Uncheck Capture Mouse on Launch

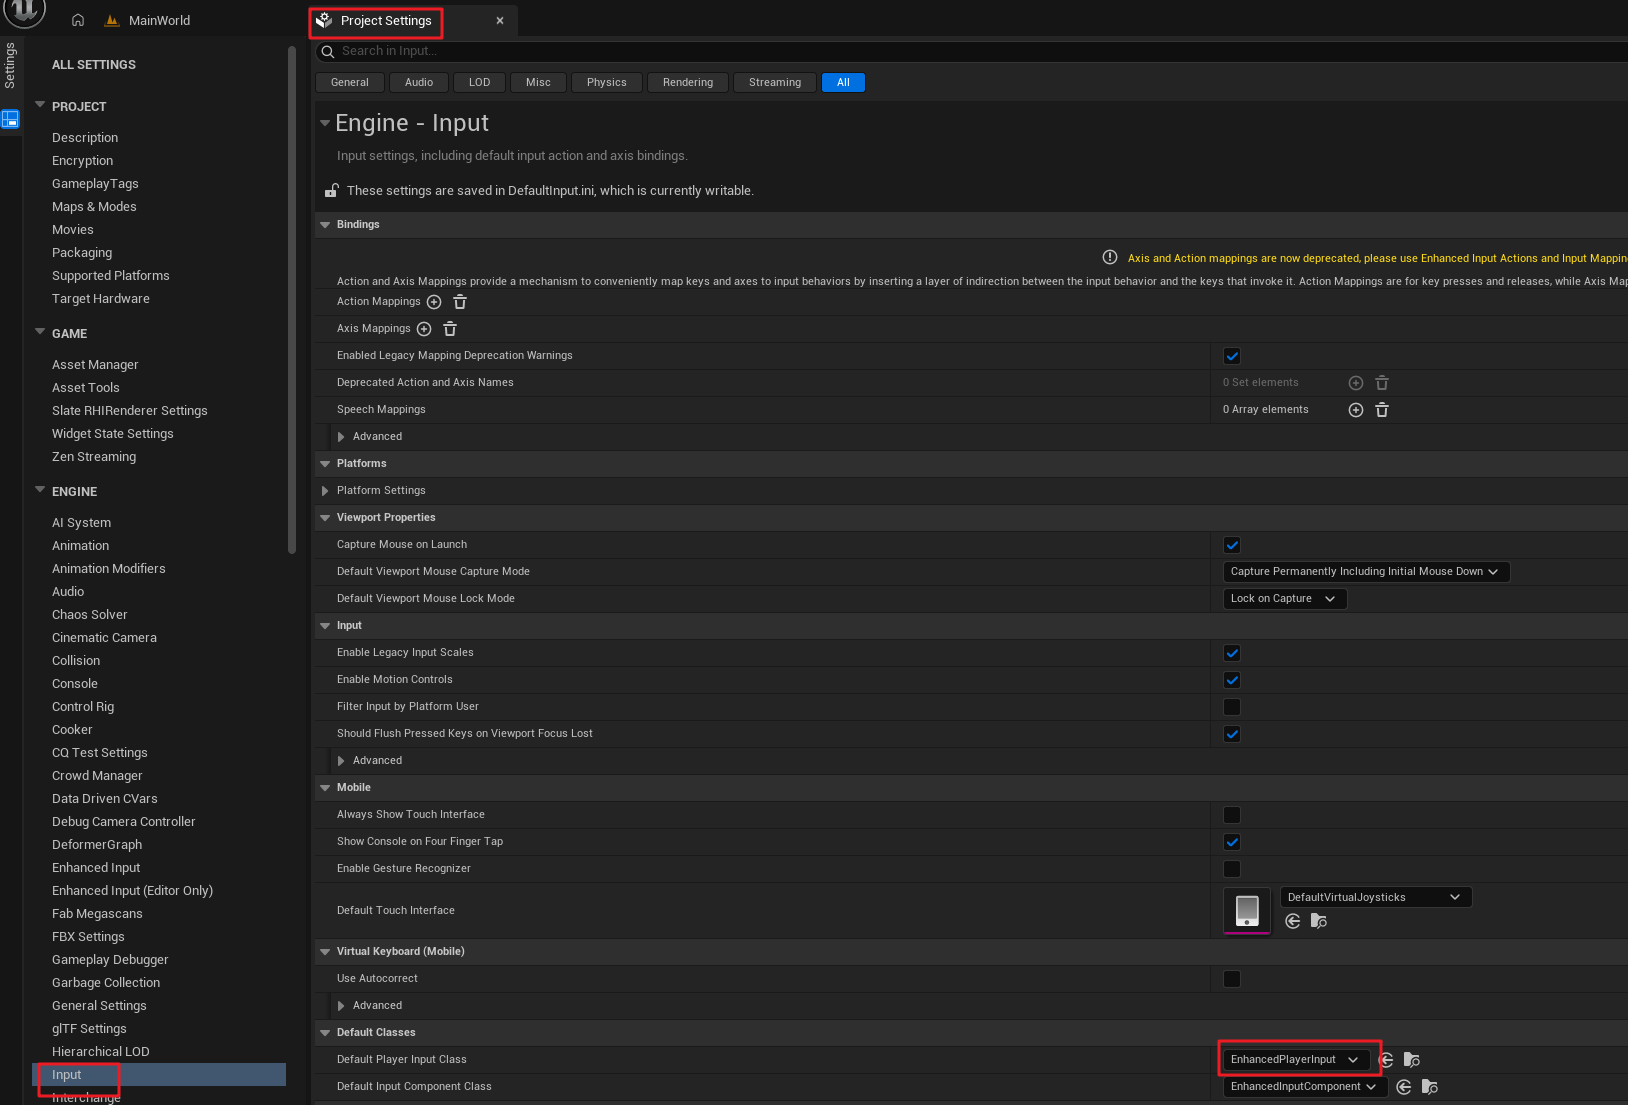click(1232, 545)
